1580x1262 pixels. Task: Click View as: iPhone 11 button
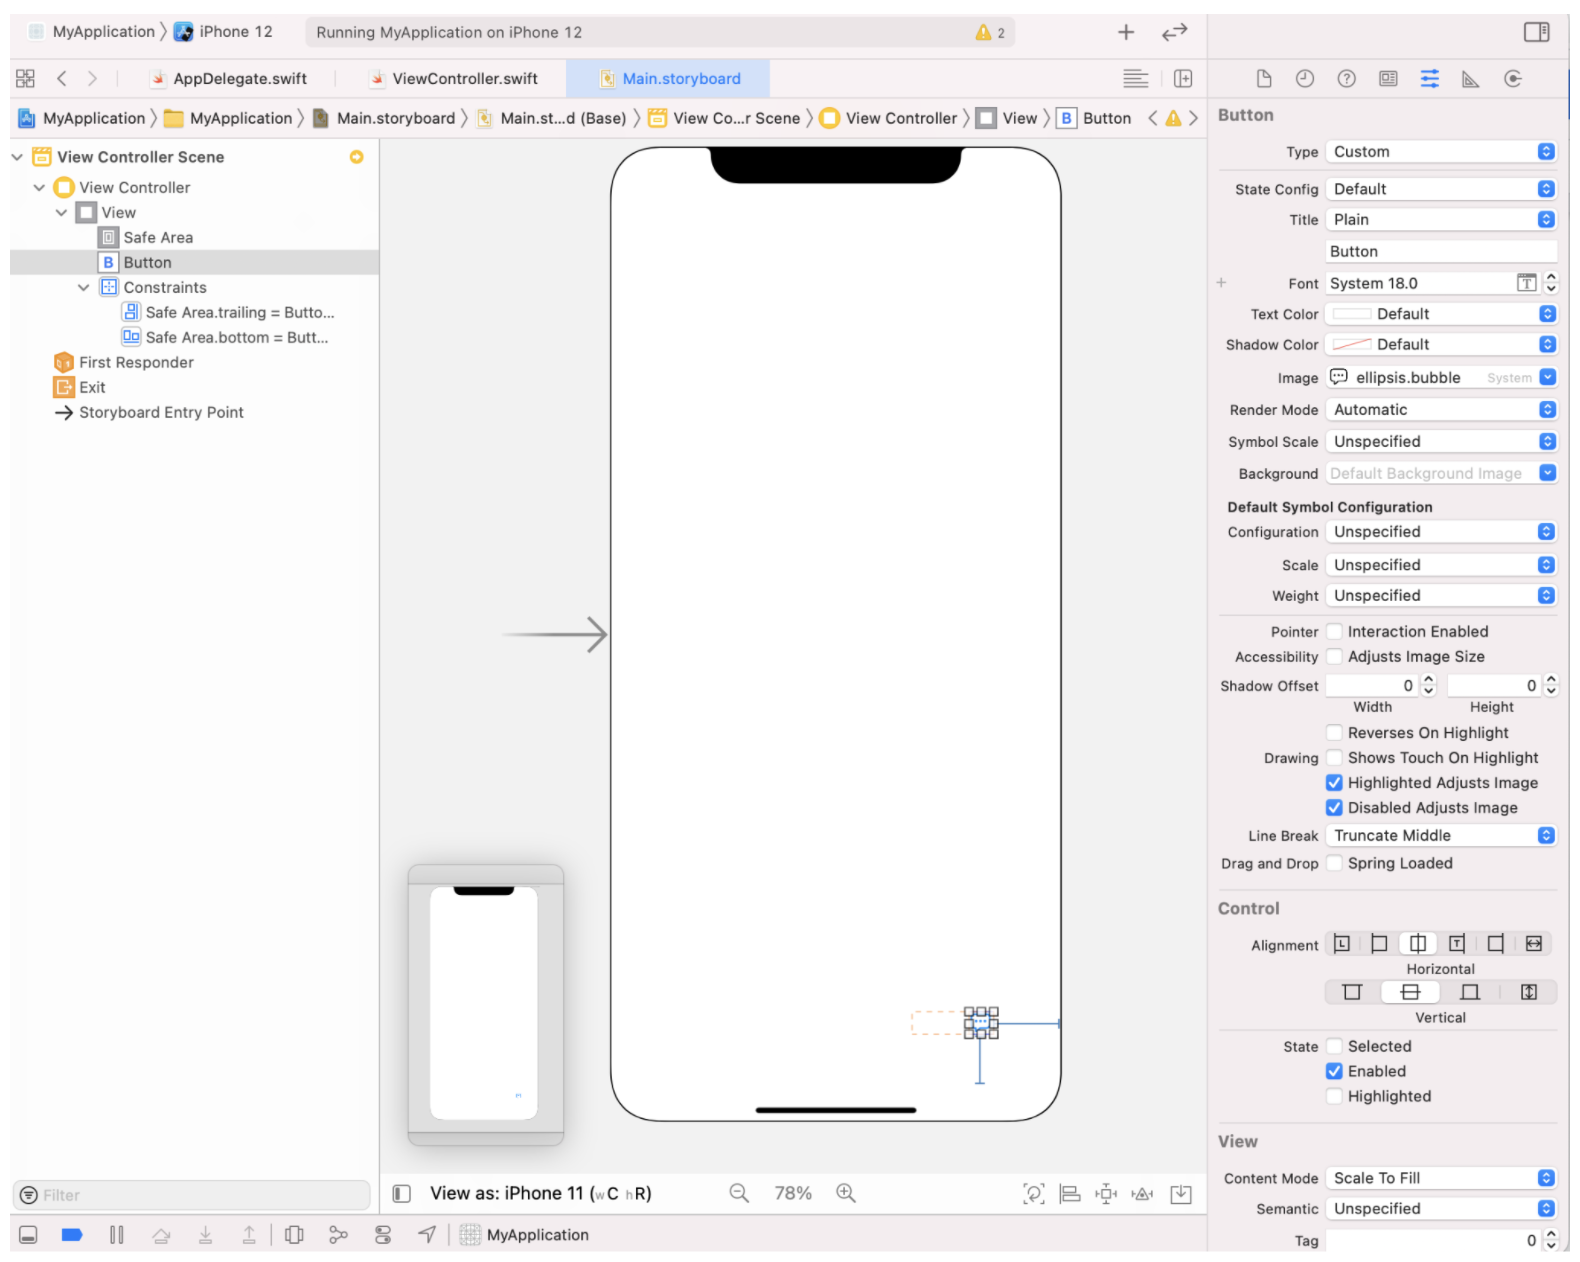coord(541,1194)
